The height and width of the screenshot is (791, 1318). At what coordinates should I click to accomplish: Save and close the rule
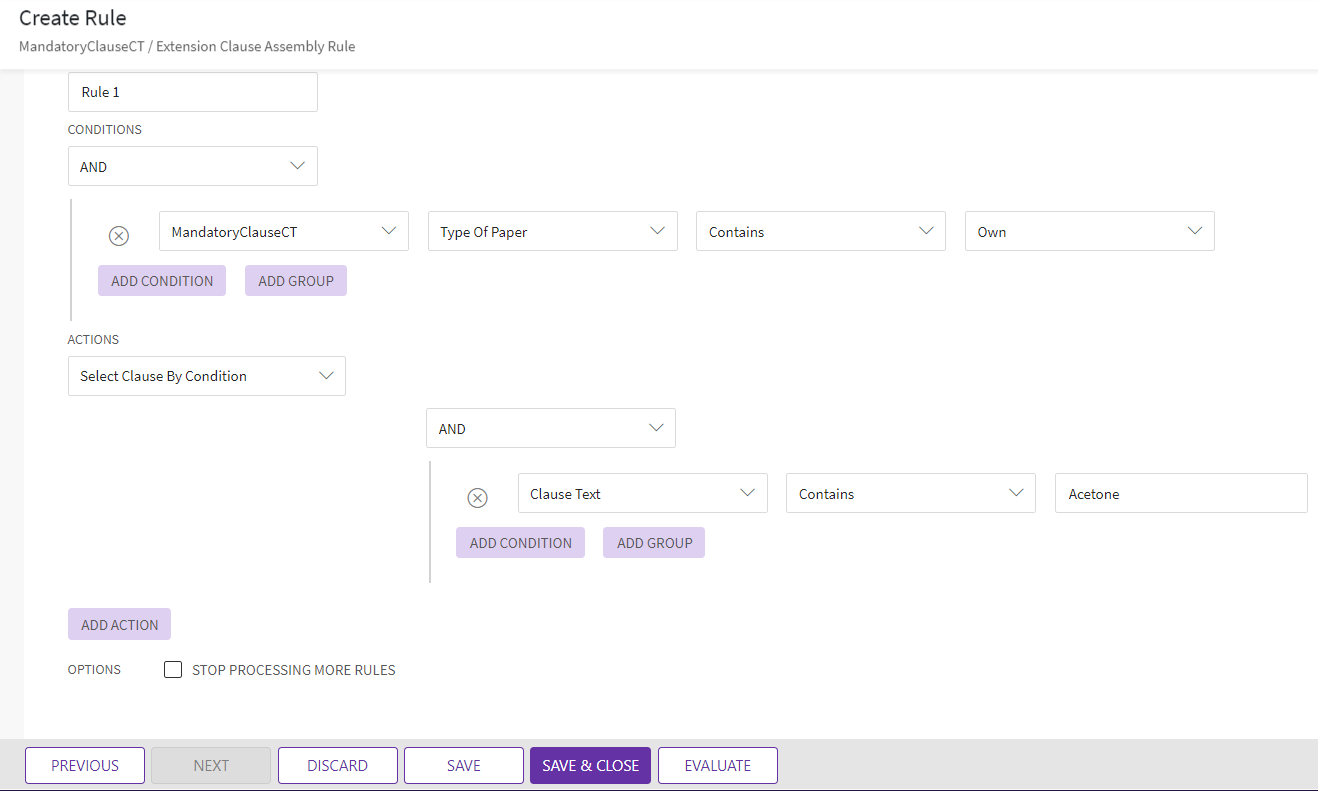click(x=590, y=765)
